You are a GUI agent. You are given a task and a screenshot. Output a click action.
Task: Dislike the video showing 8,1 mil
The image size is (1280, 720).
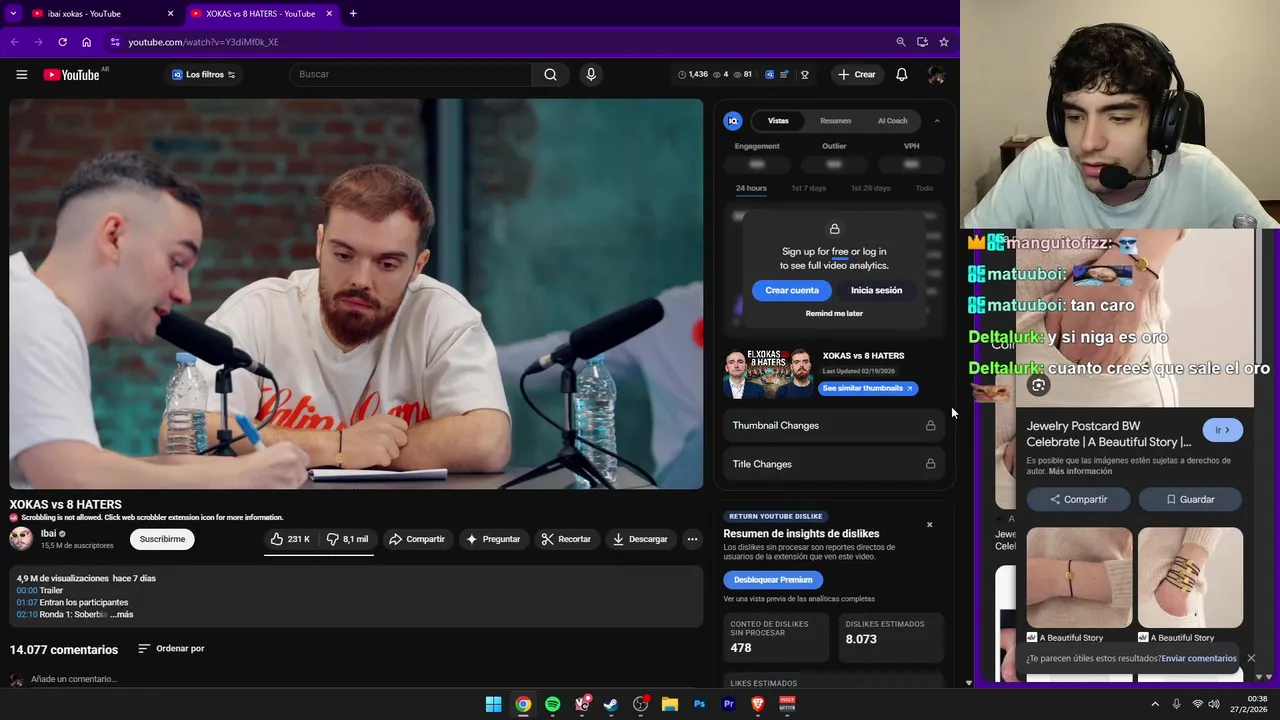[x=347, y=539]
